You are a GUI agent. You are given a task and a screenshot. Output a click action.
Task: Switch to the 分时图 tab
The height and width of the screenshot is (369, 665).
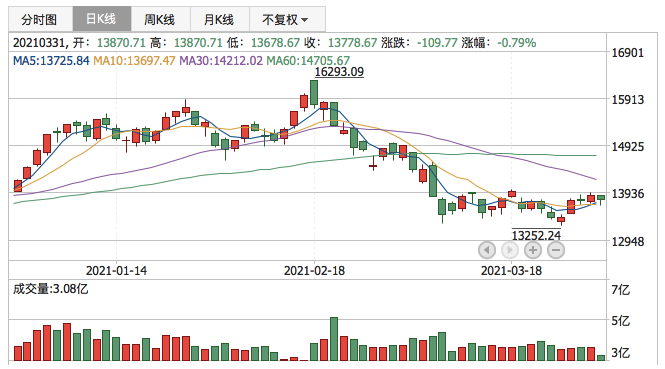point(40,19)
